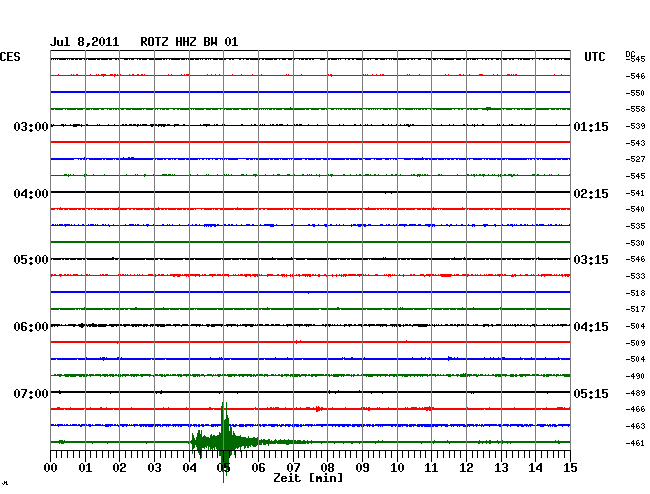Click the 02:15 UTC time label
Screen dimensions: 650x494
pos(591,194)
